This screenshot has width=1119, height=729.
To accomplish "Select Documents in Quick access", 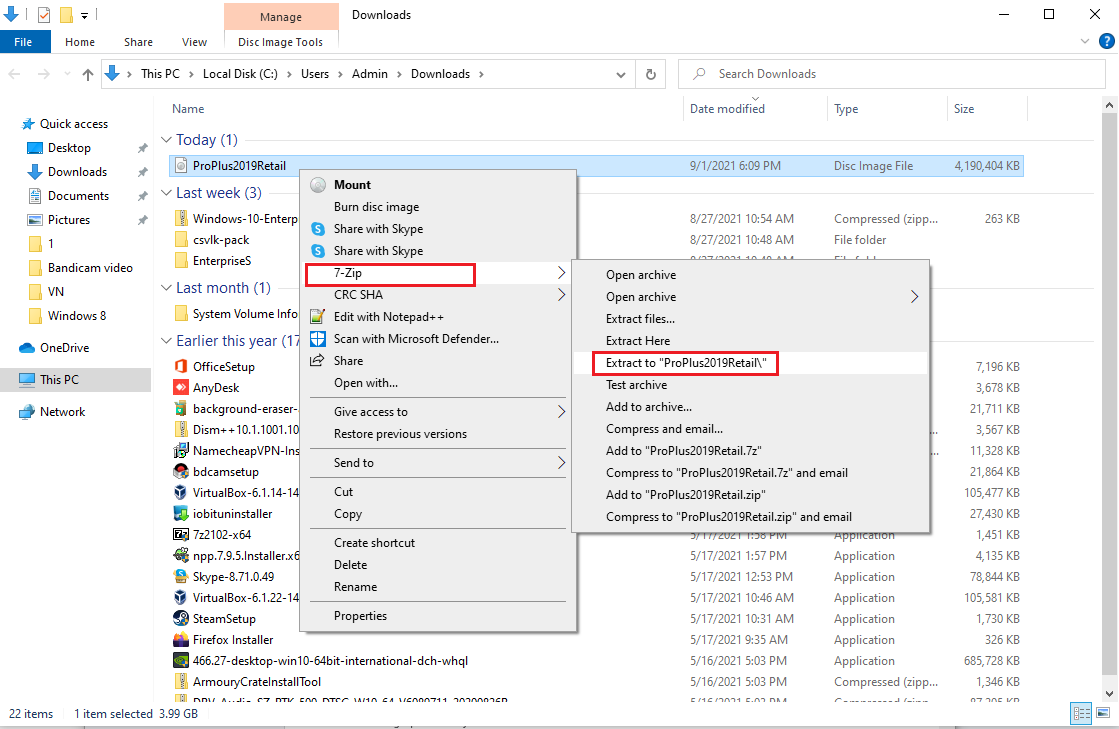I will click(x=78, y=196).
